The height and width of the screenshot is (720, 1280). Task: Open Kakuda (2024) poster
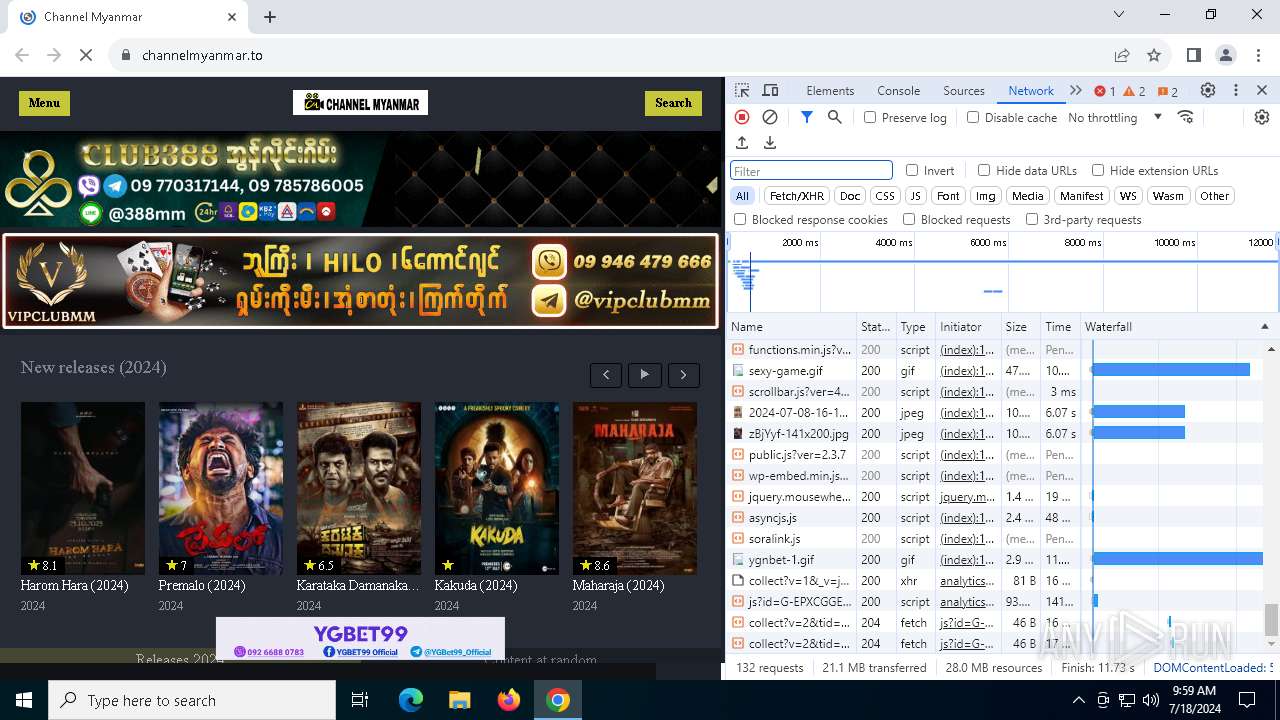pos(497,488)
